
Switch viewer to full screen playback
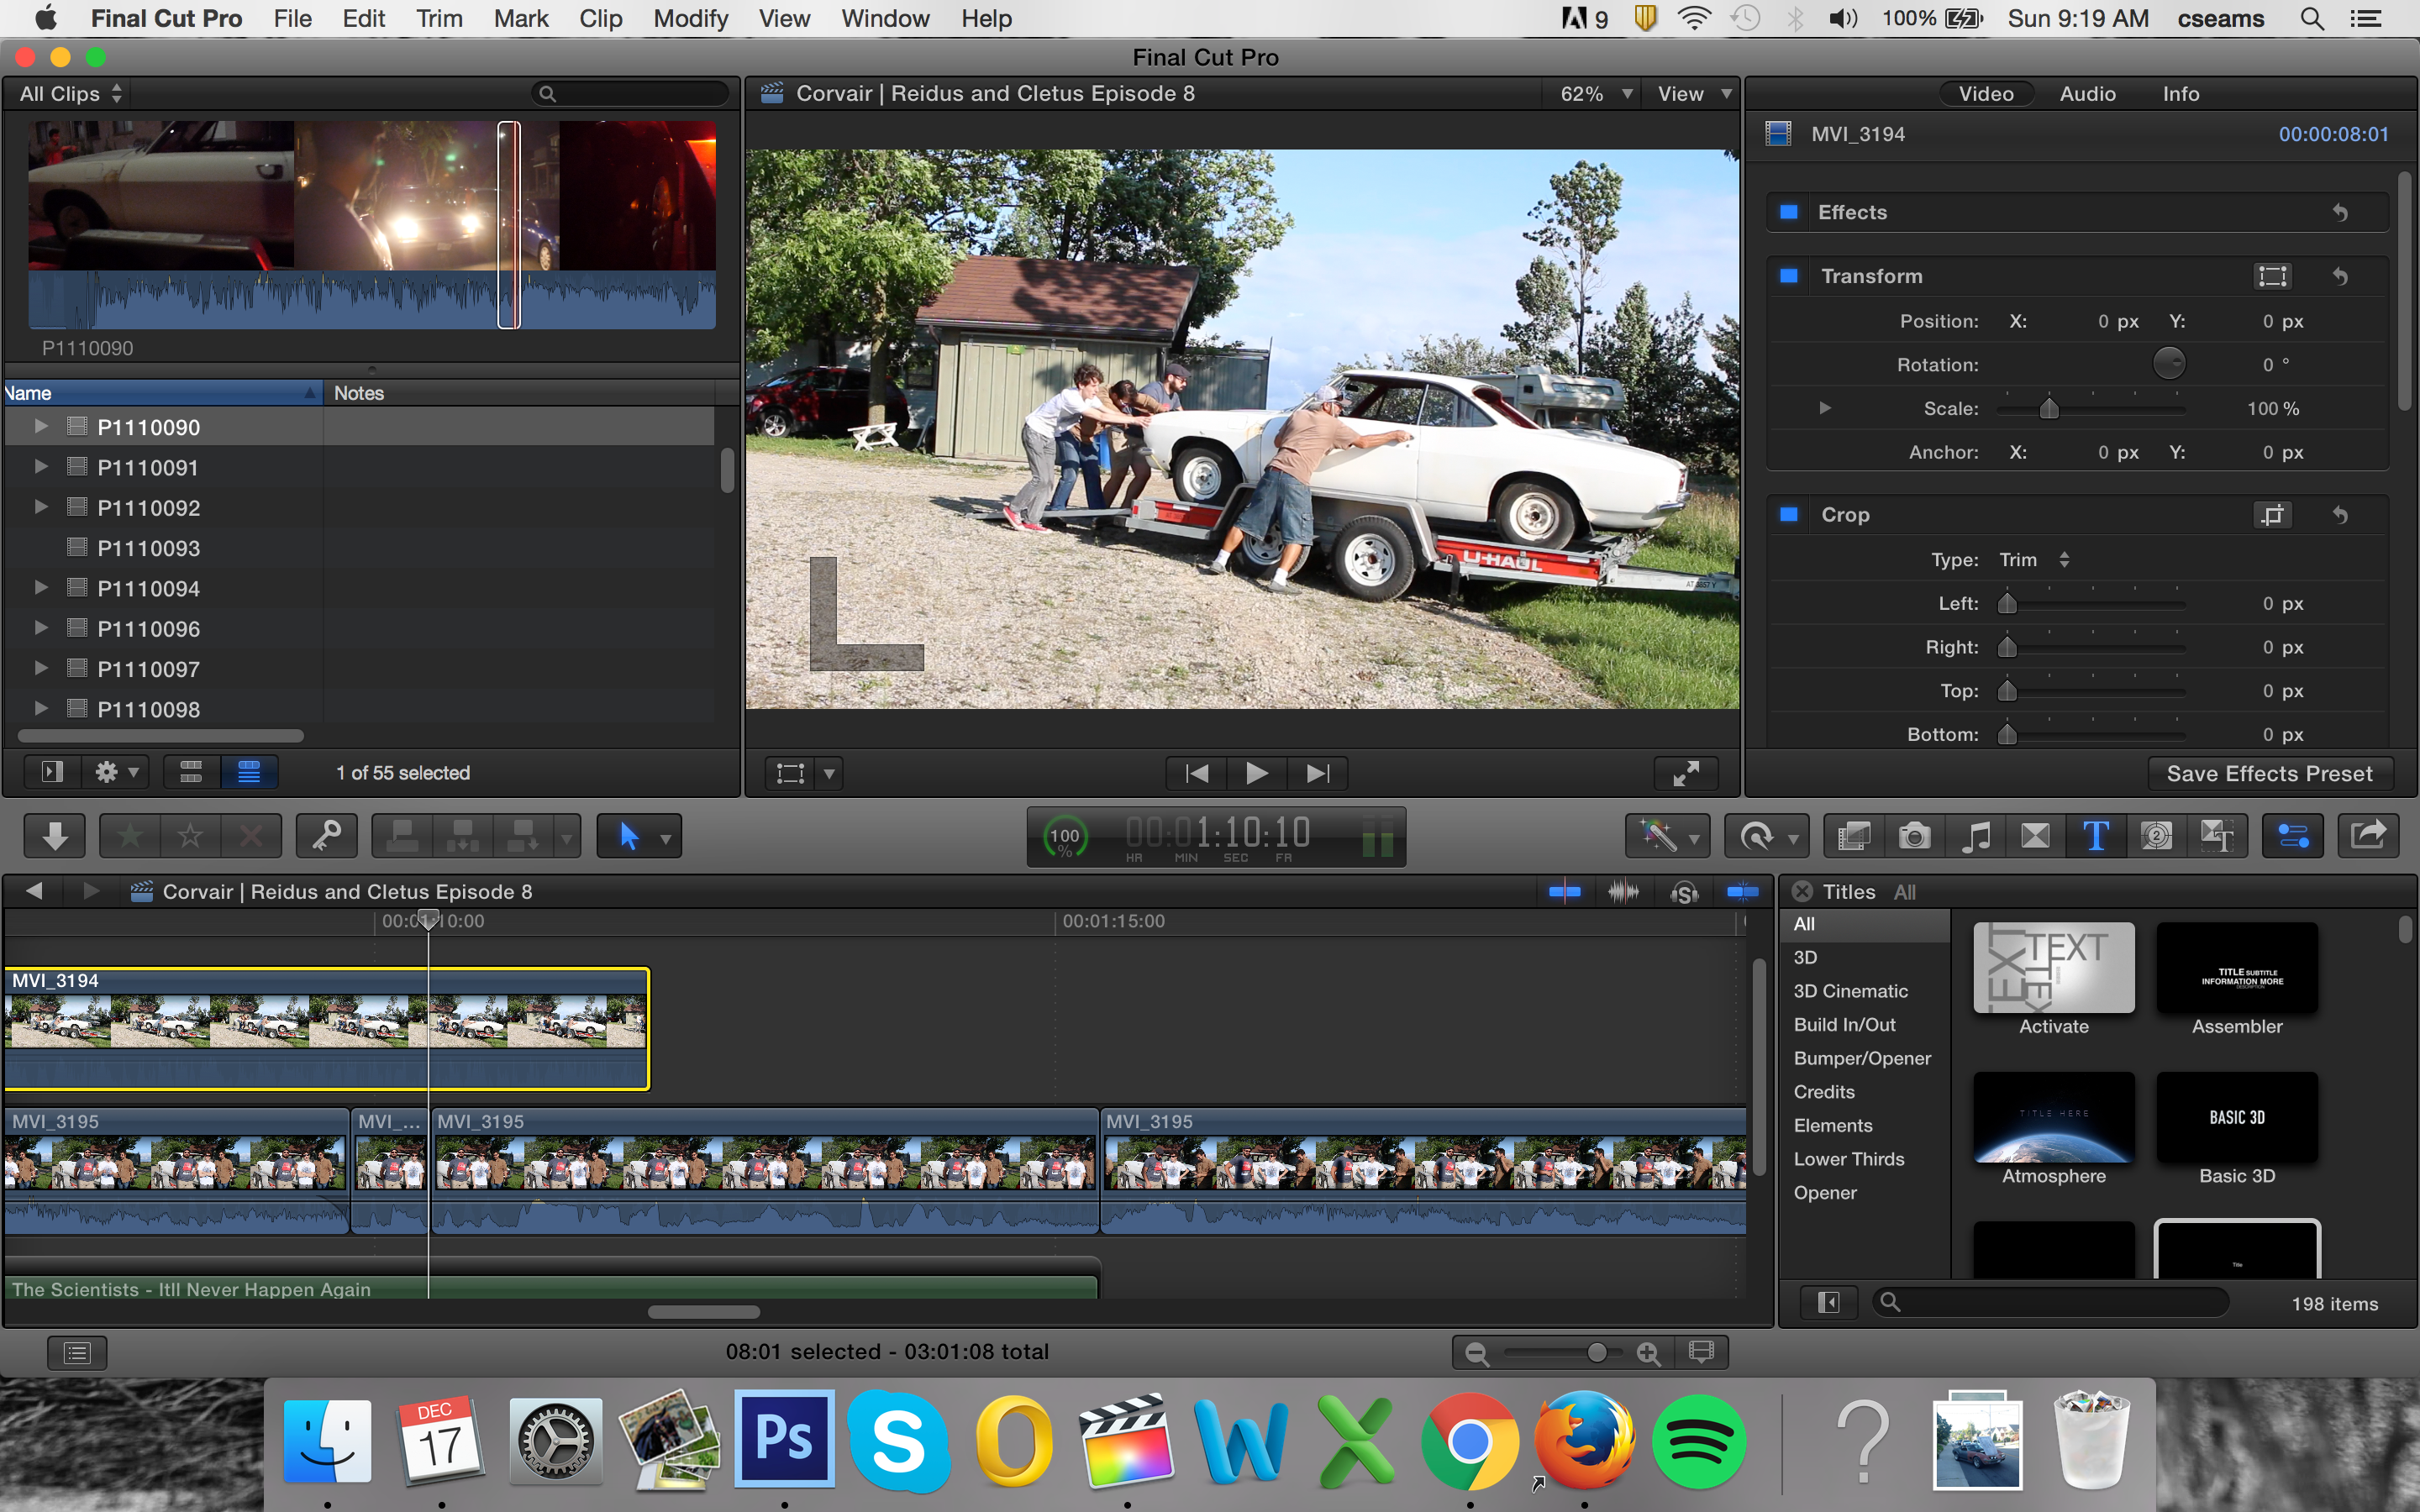1686,773
